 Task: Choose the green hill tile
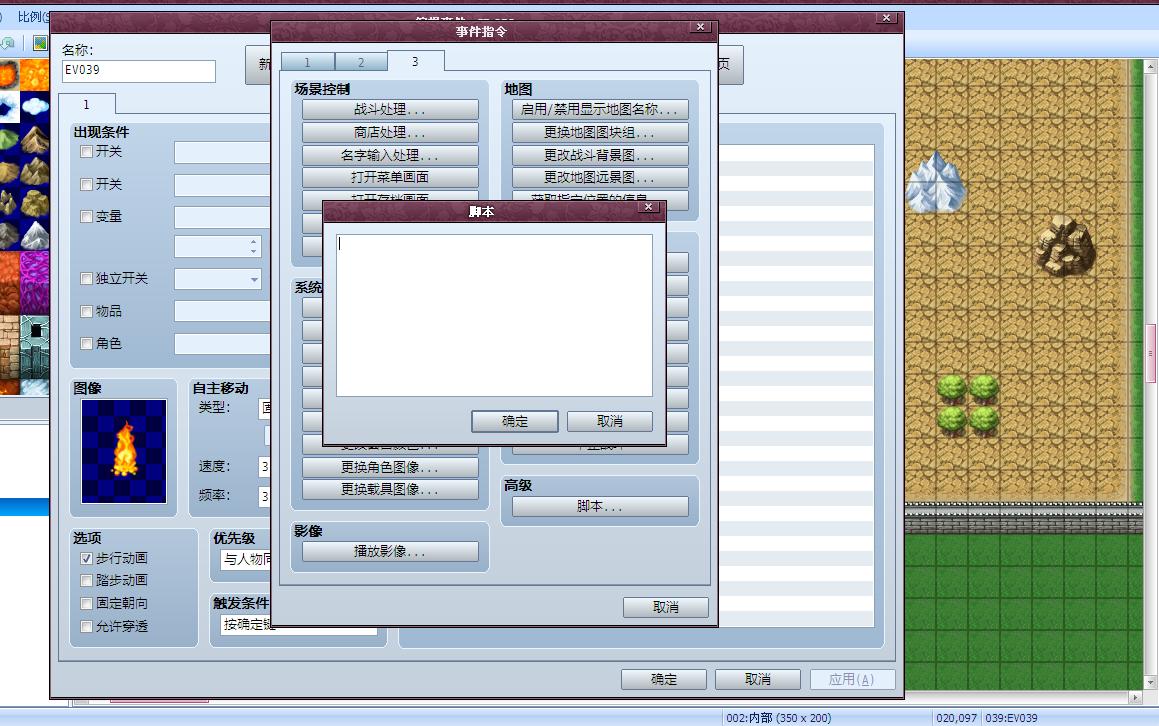tap(8, 138)
